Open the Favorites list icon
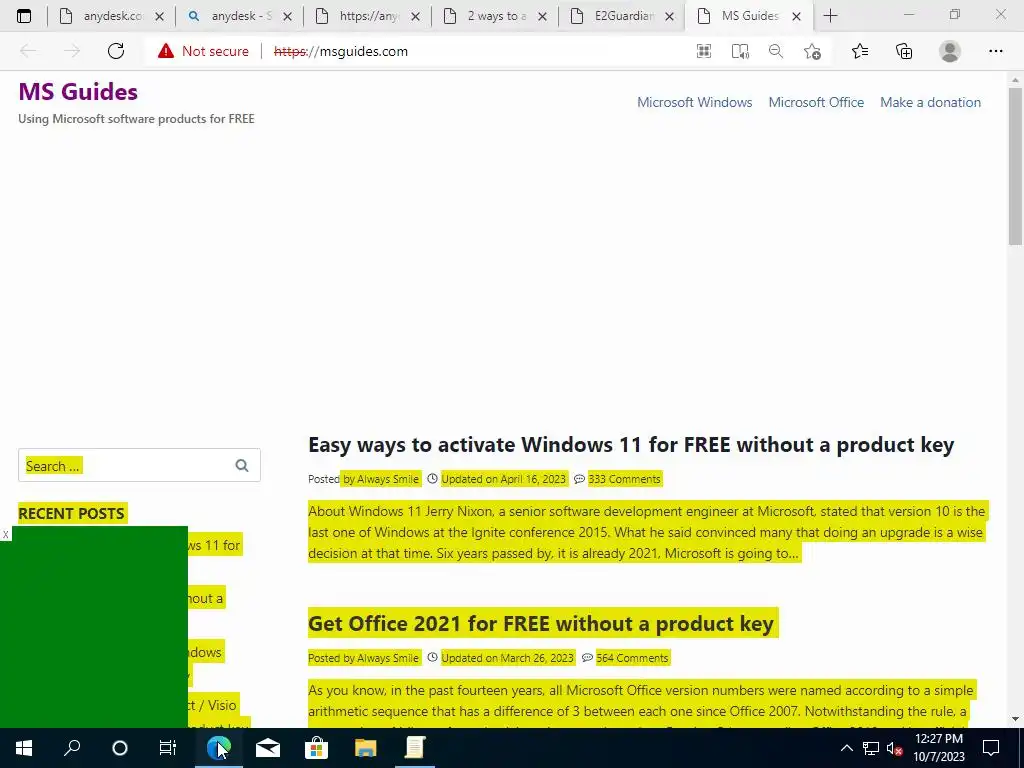This screenshot has height=768, width=1024. click(x=860, y=51)
